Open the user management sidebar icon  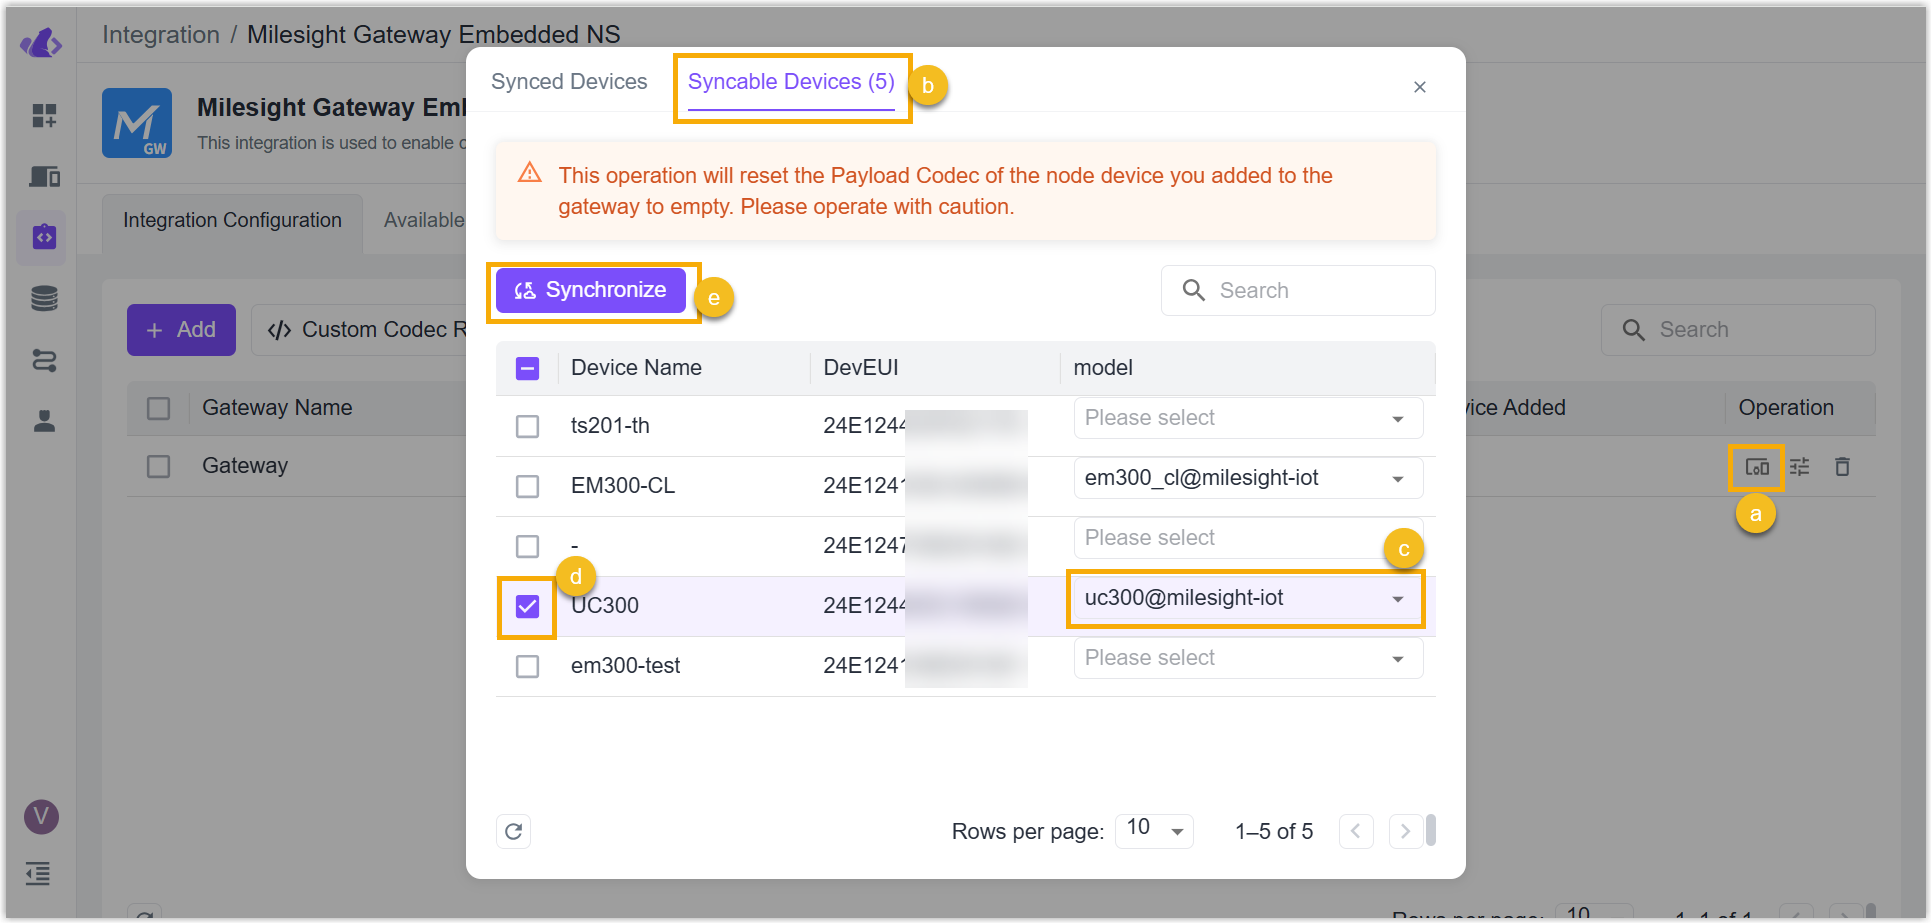coord(44,421)
